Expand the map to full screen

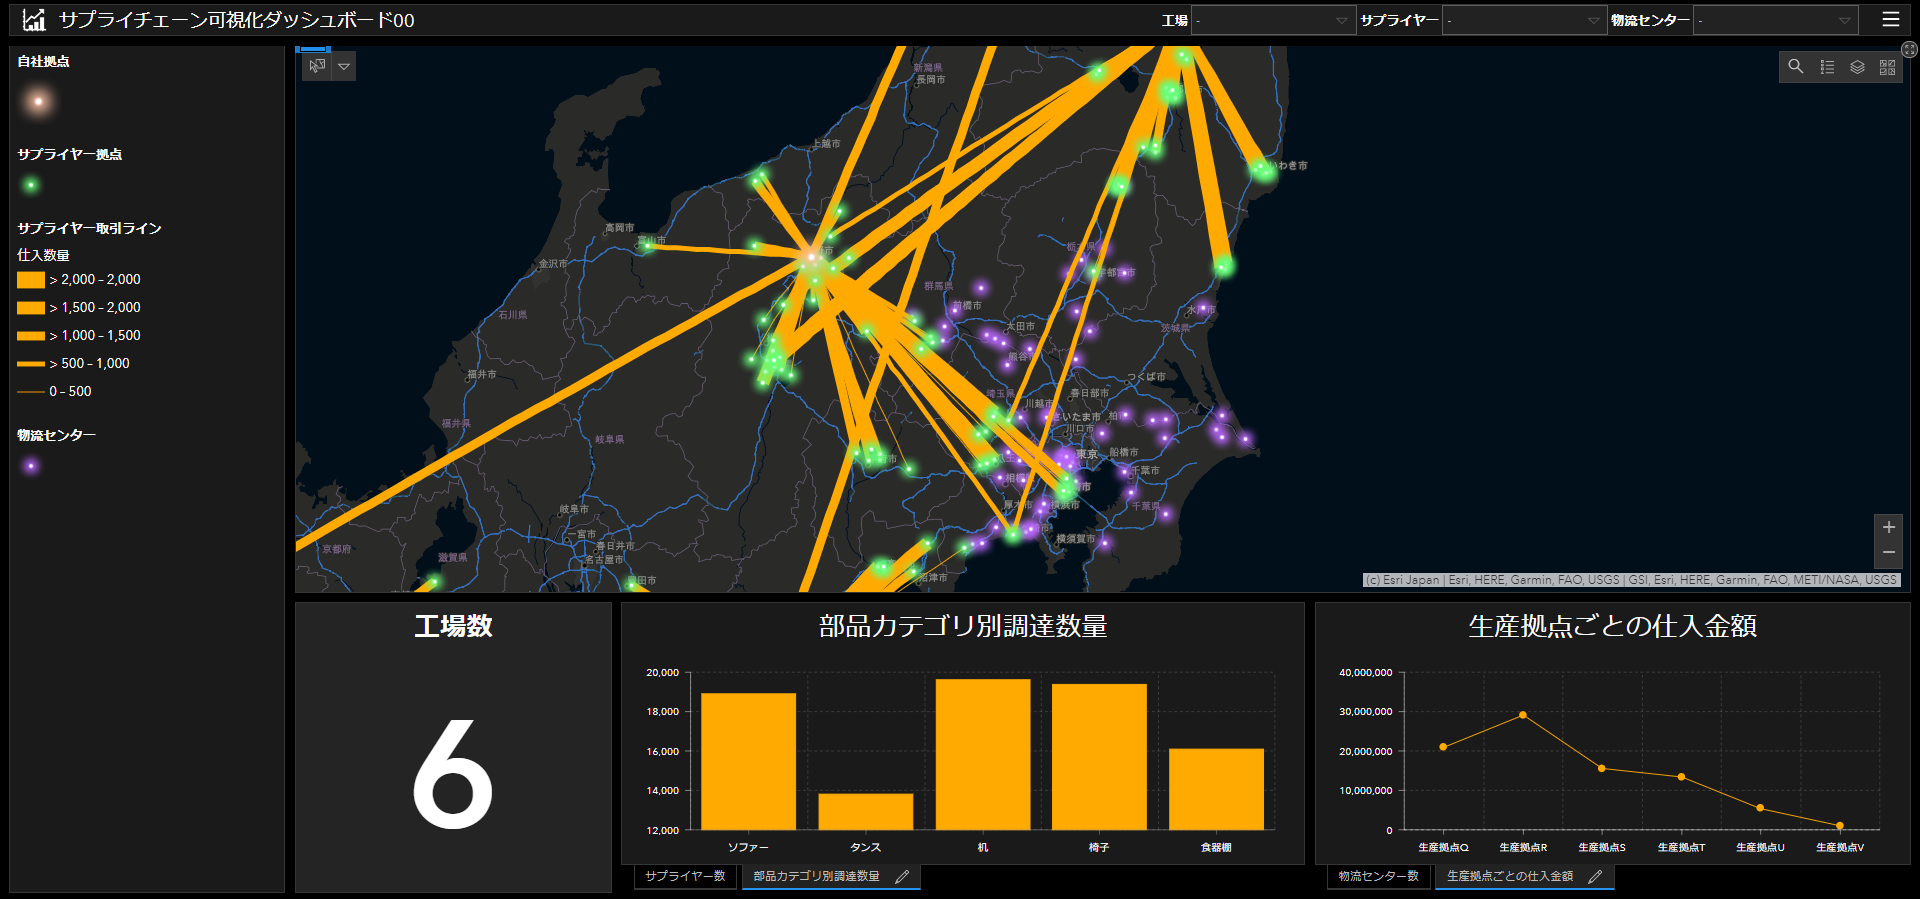1909,49
